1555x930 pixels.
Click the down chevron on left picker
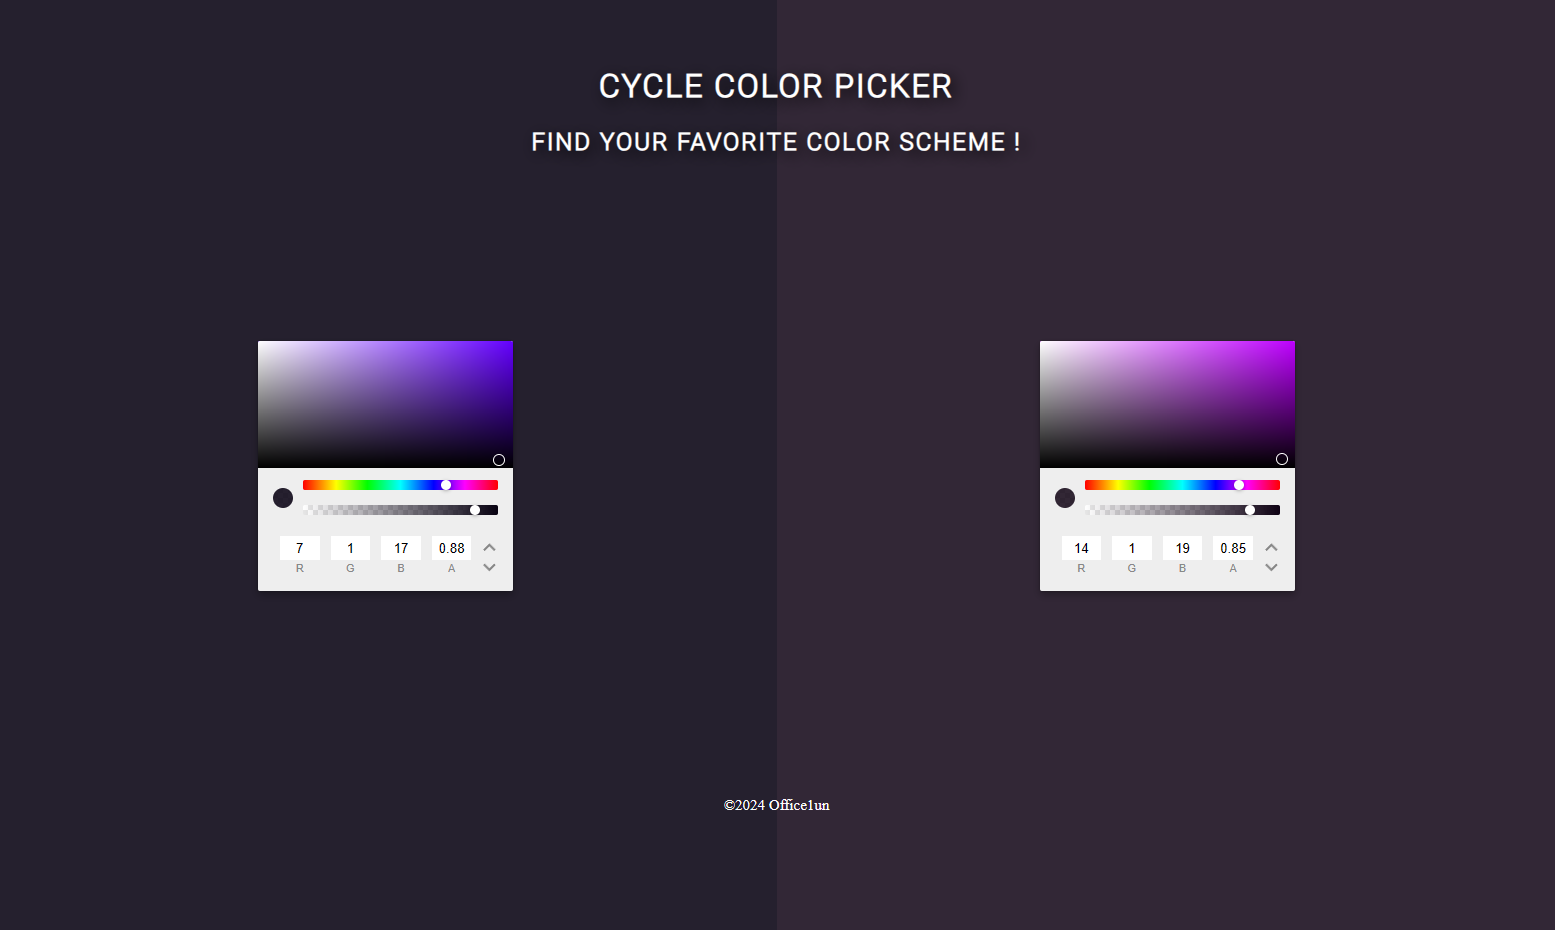[489, 567]
